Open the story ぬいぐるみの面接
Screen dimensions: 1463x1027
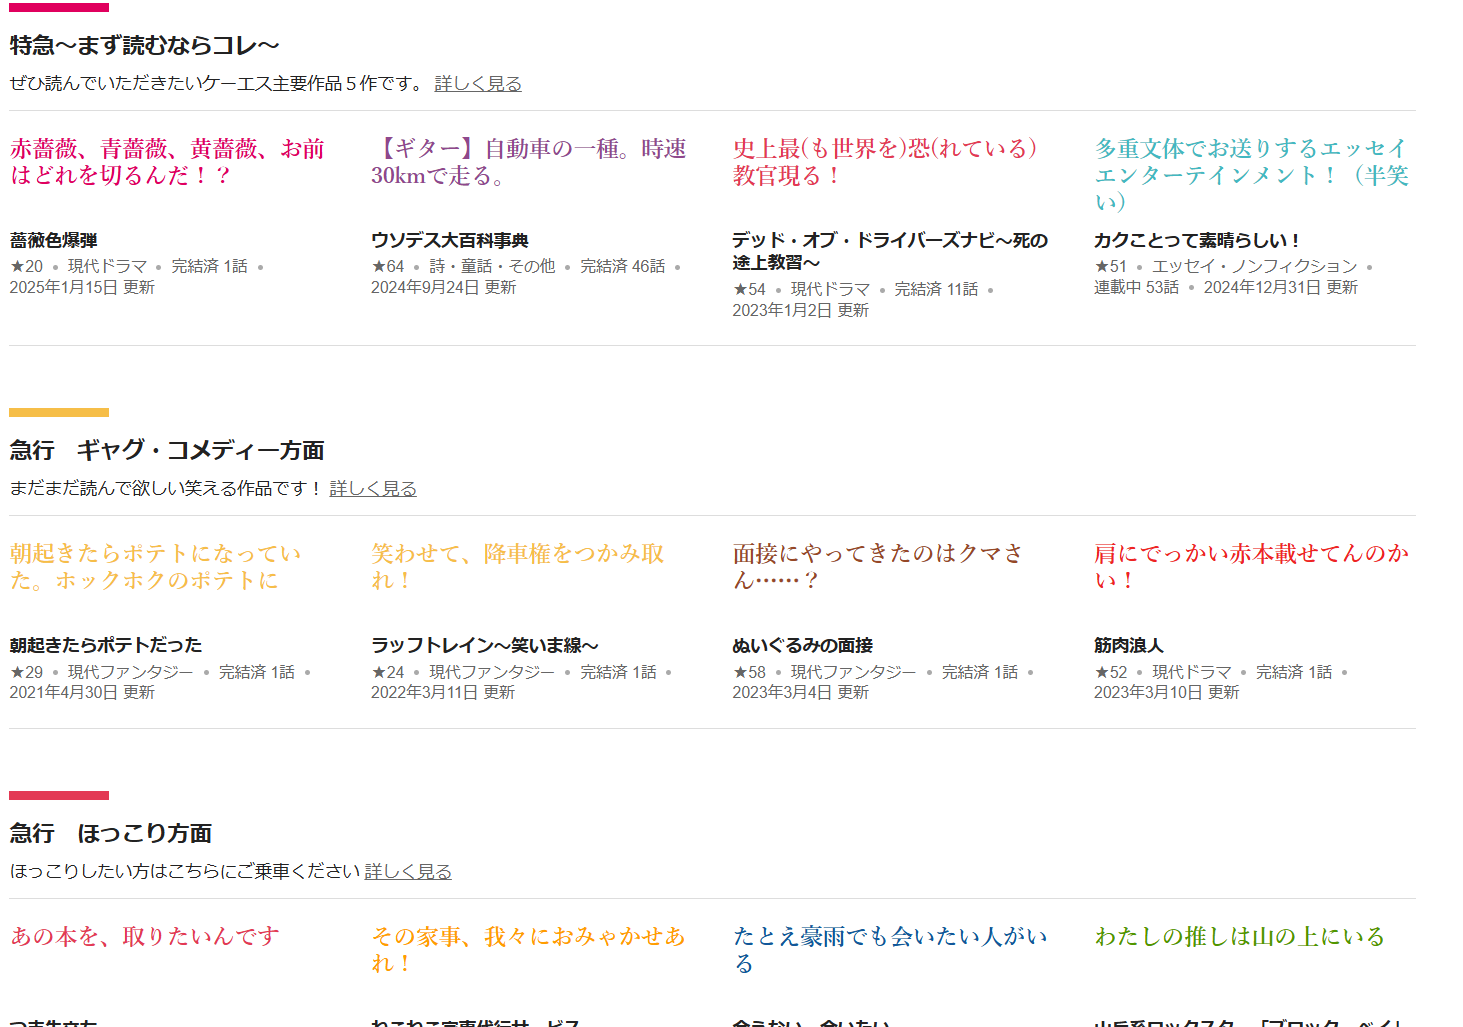(802, 646)
